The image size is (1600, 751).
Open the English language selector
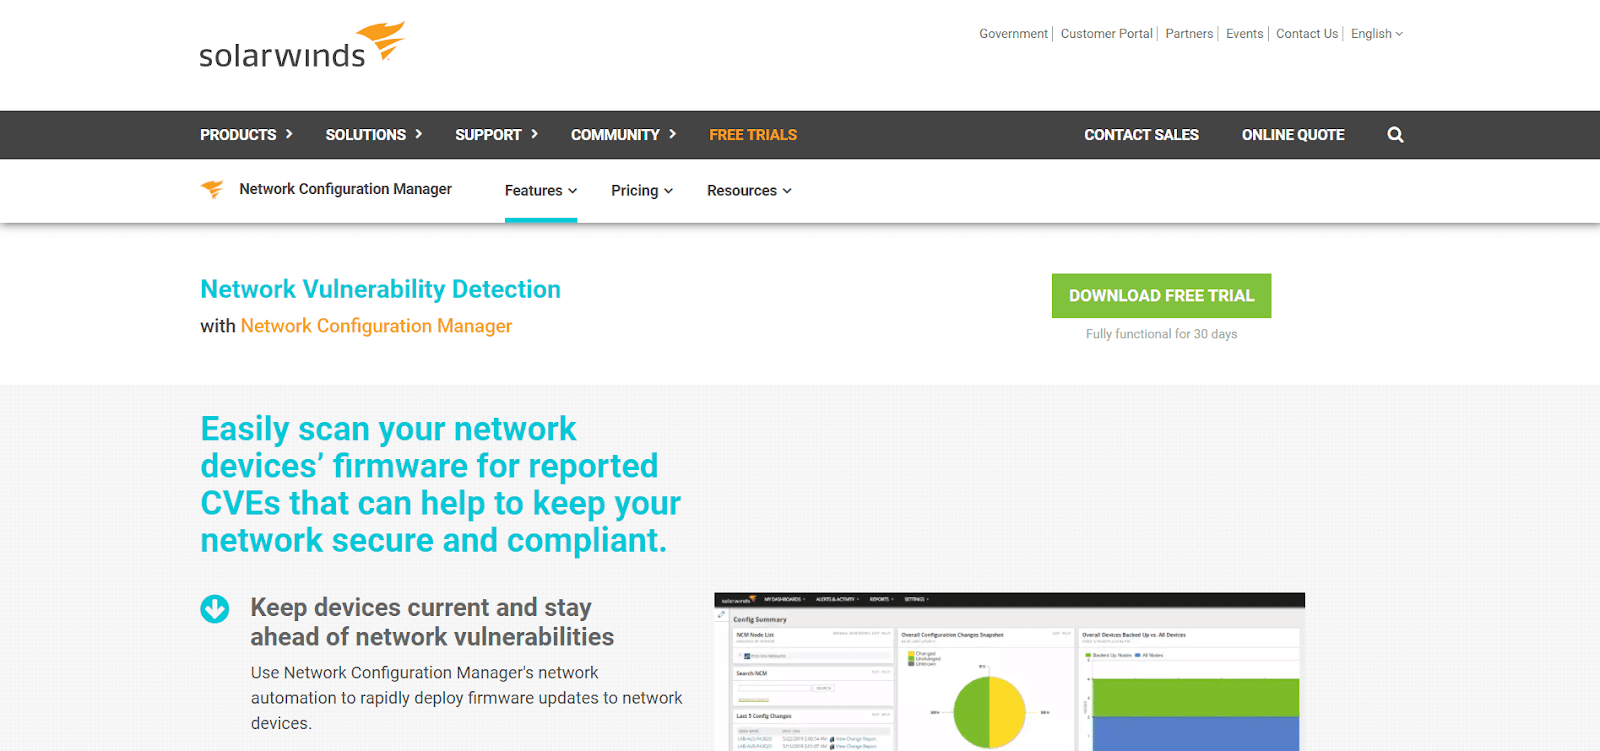[1377, 34]
